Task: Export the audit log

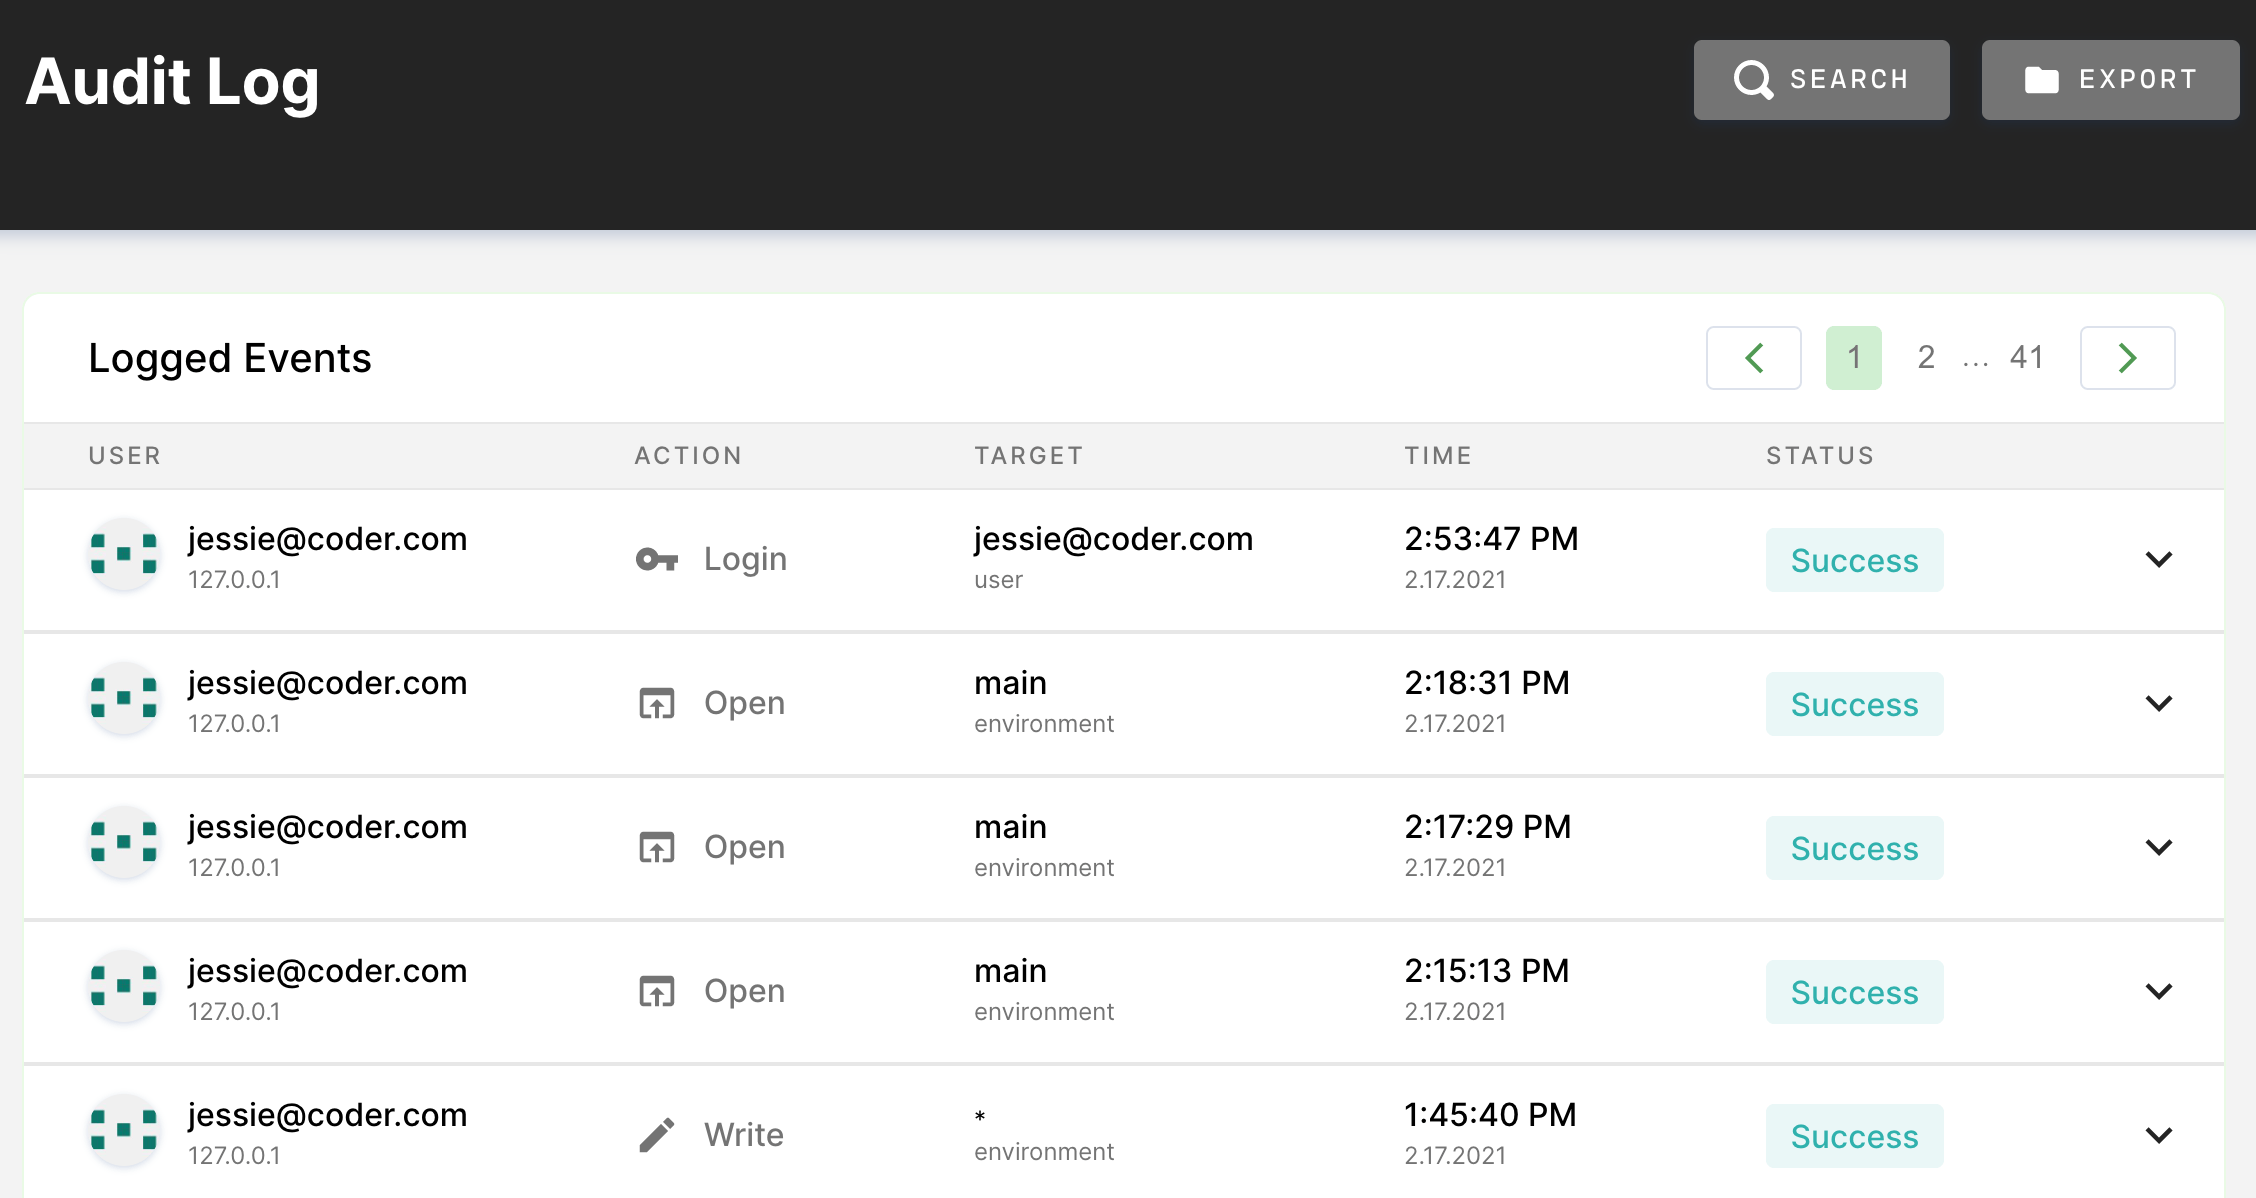Action: coord(2110,78)
